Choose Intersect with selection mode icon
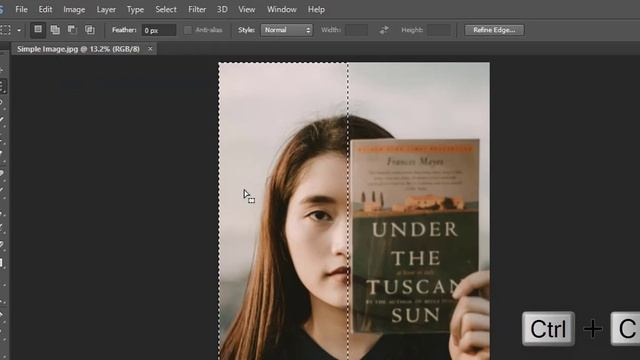640x360 pixels. coord(89,30)
